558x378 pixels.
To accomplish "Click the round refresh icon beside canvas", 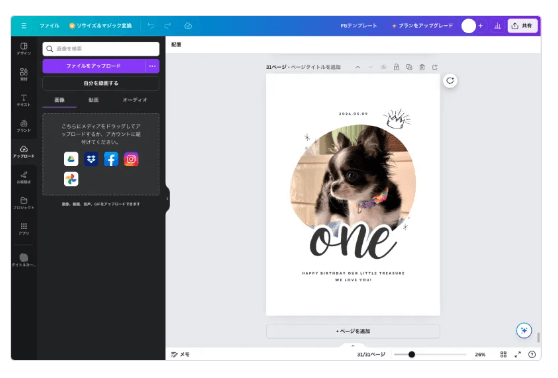I will (450, 80).
